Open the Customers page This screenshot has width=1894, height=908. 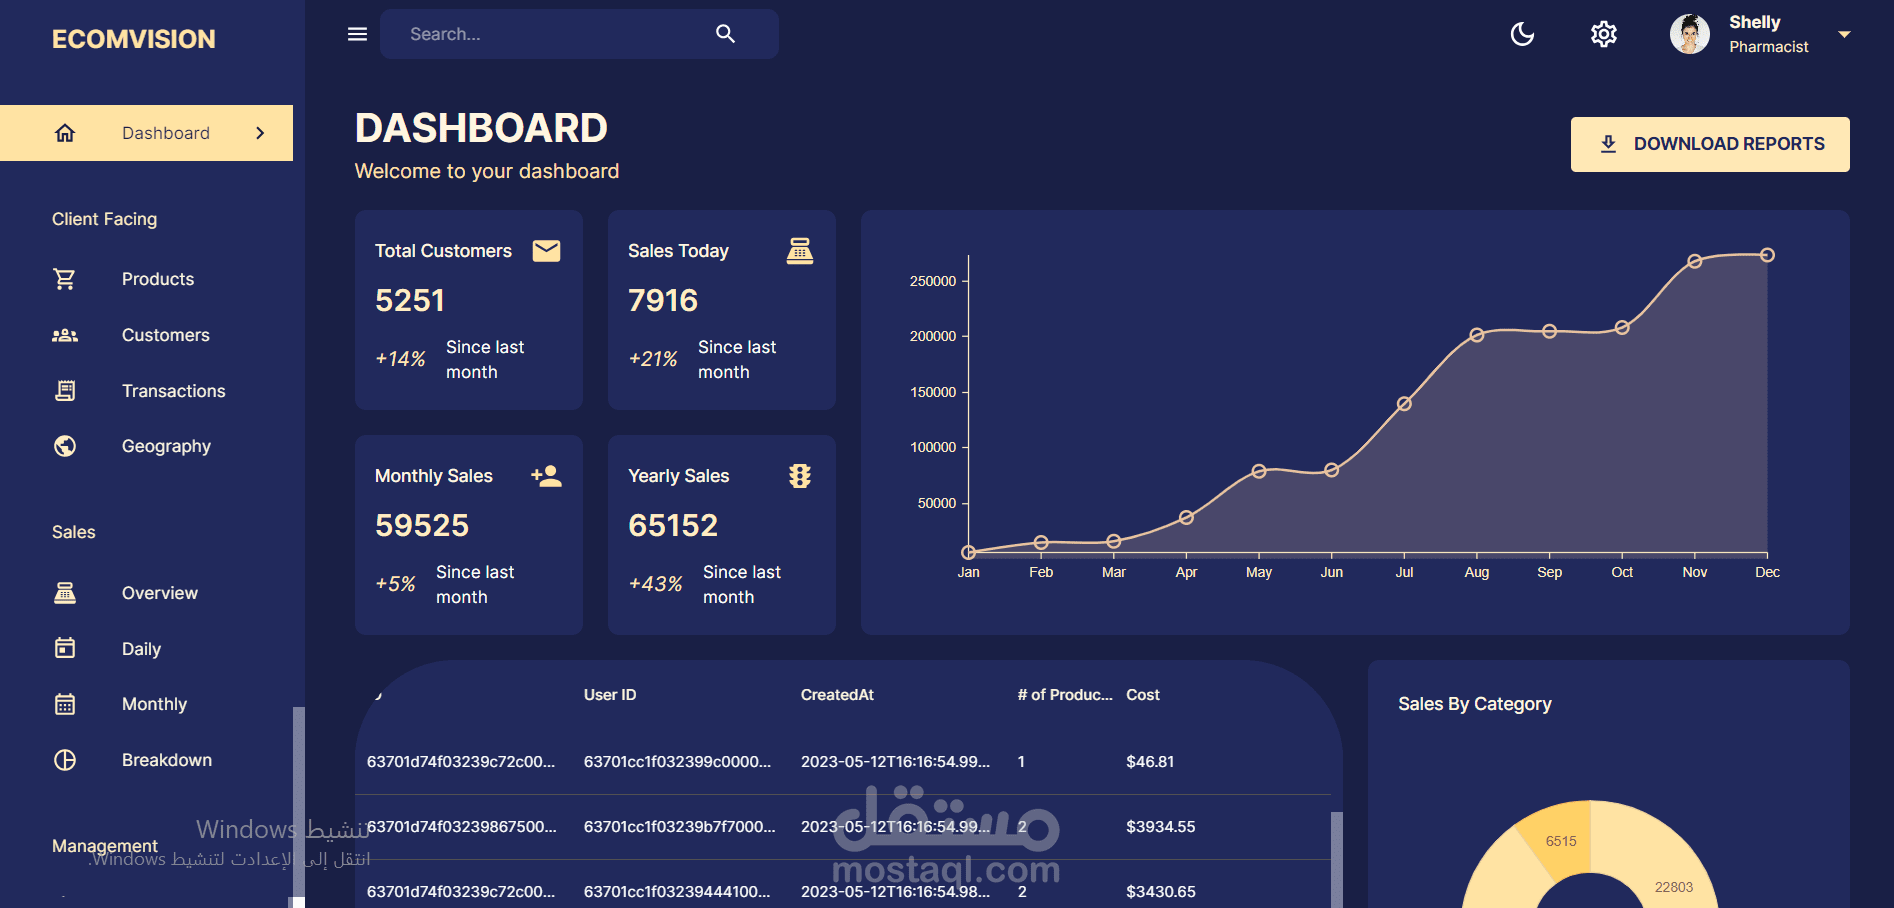(166, 335)
